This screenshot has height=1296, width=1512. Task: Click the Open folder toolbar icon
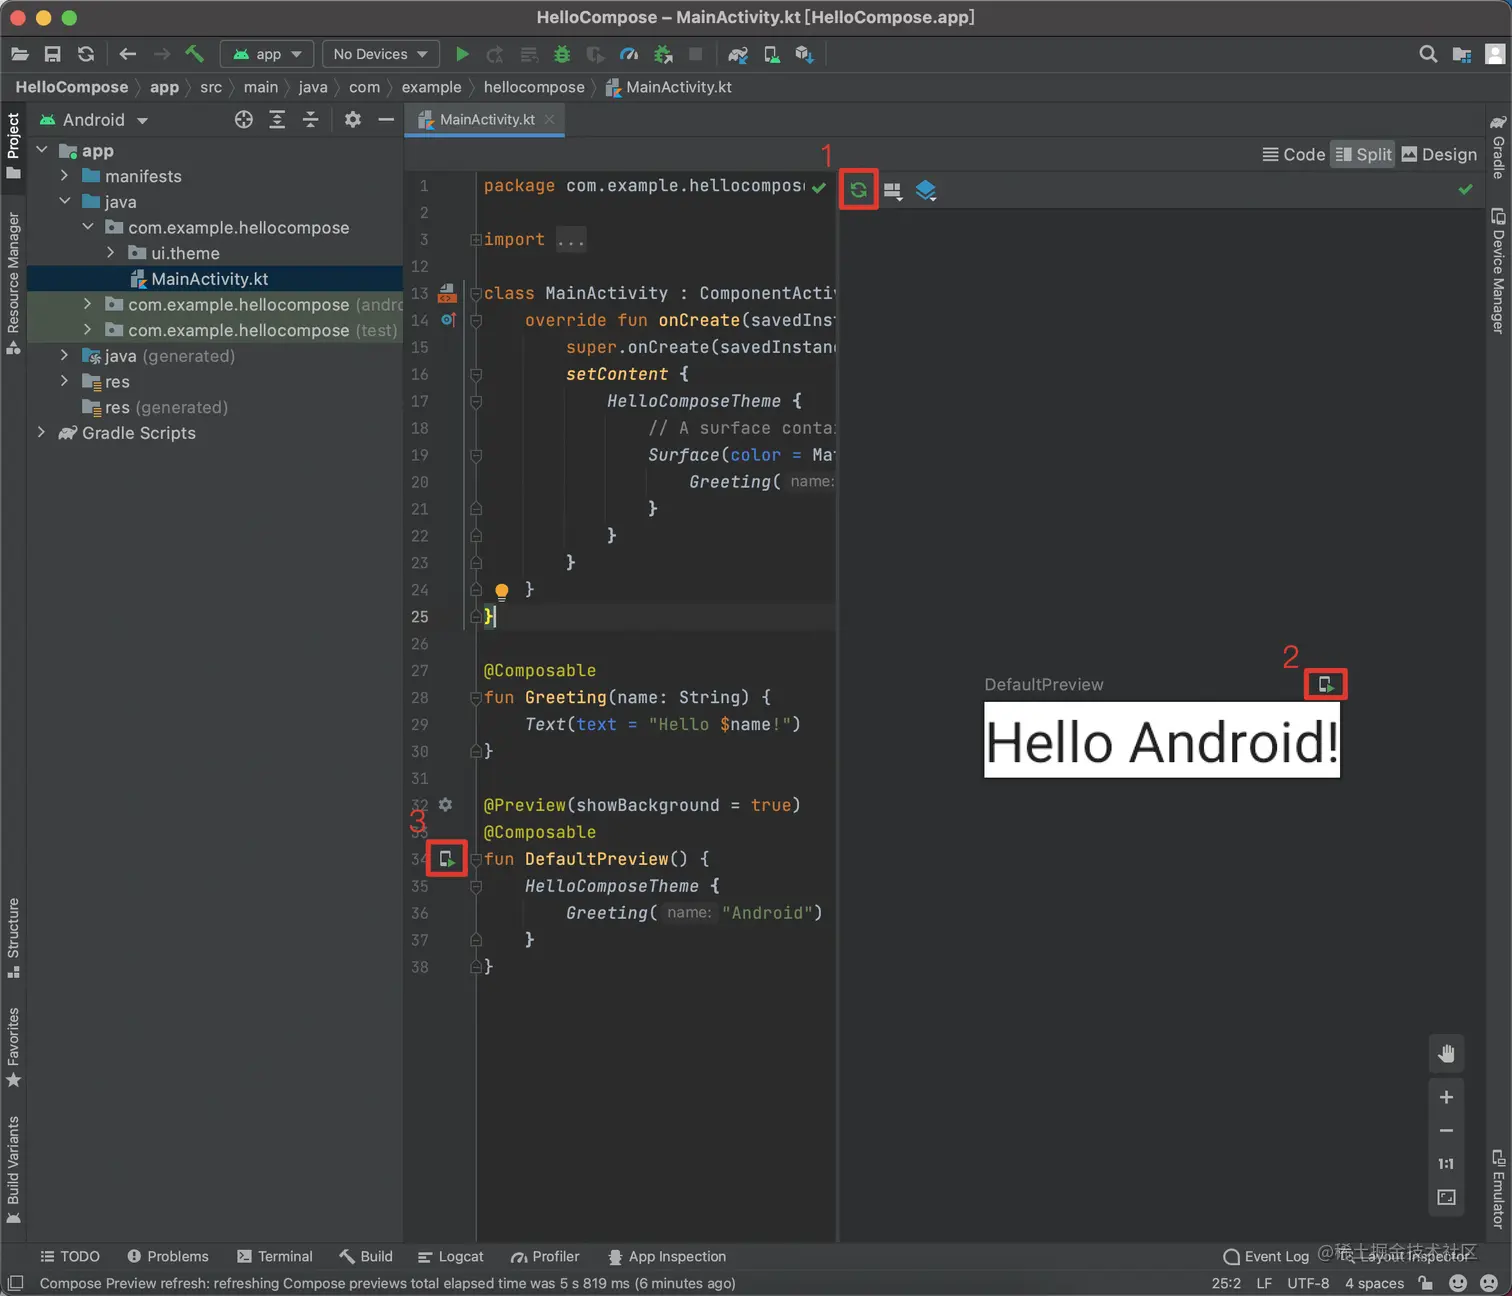[x=20, y=54]
